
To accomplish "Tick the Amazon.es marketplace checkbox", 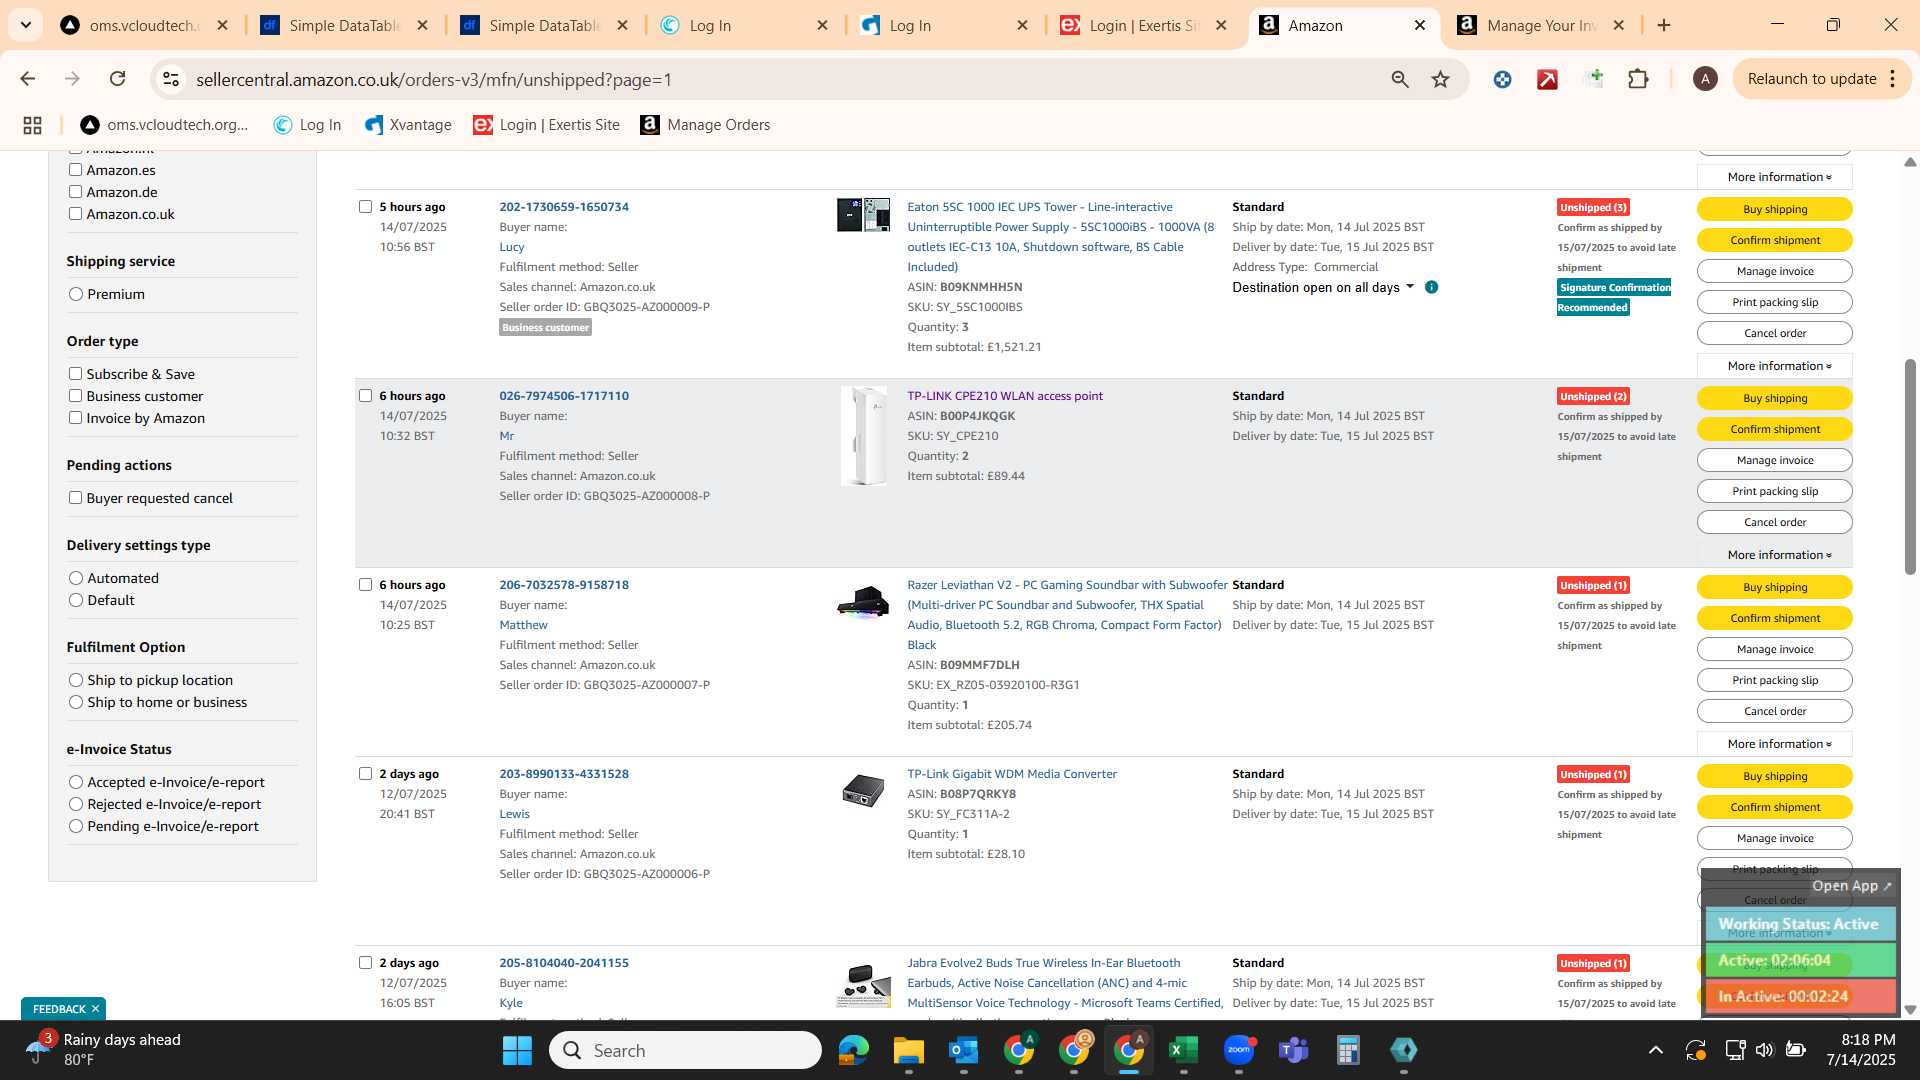I will coord(75,170).
